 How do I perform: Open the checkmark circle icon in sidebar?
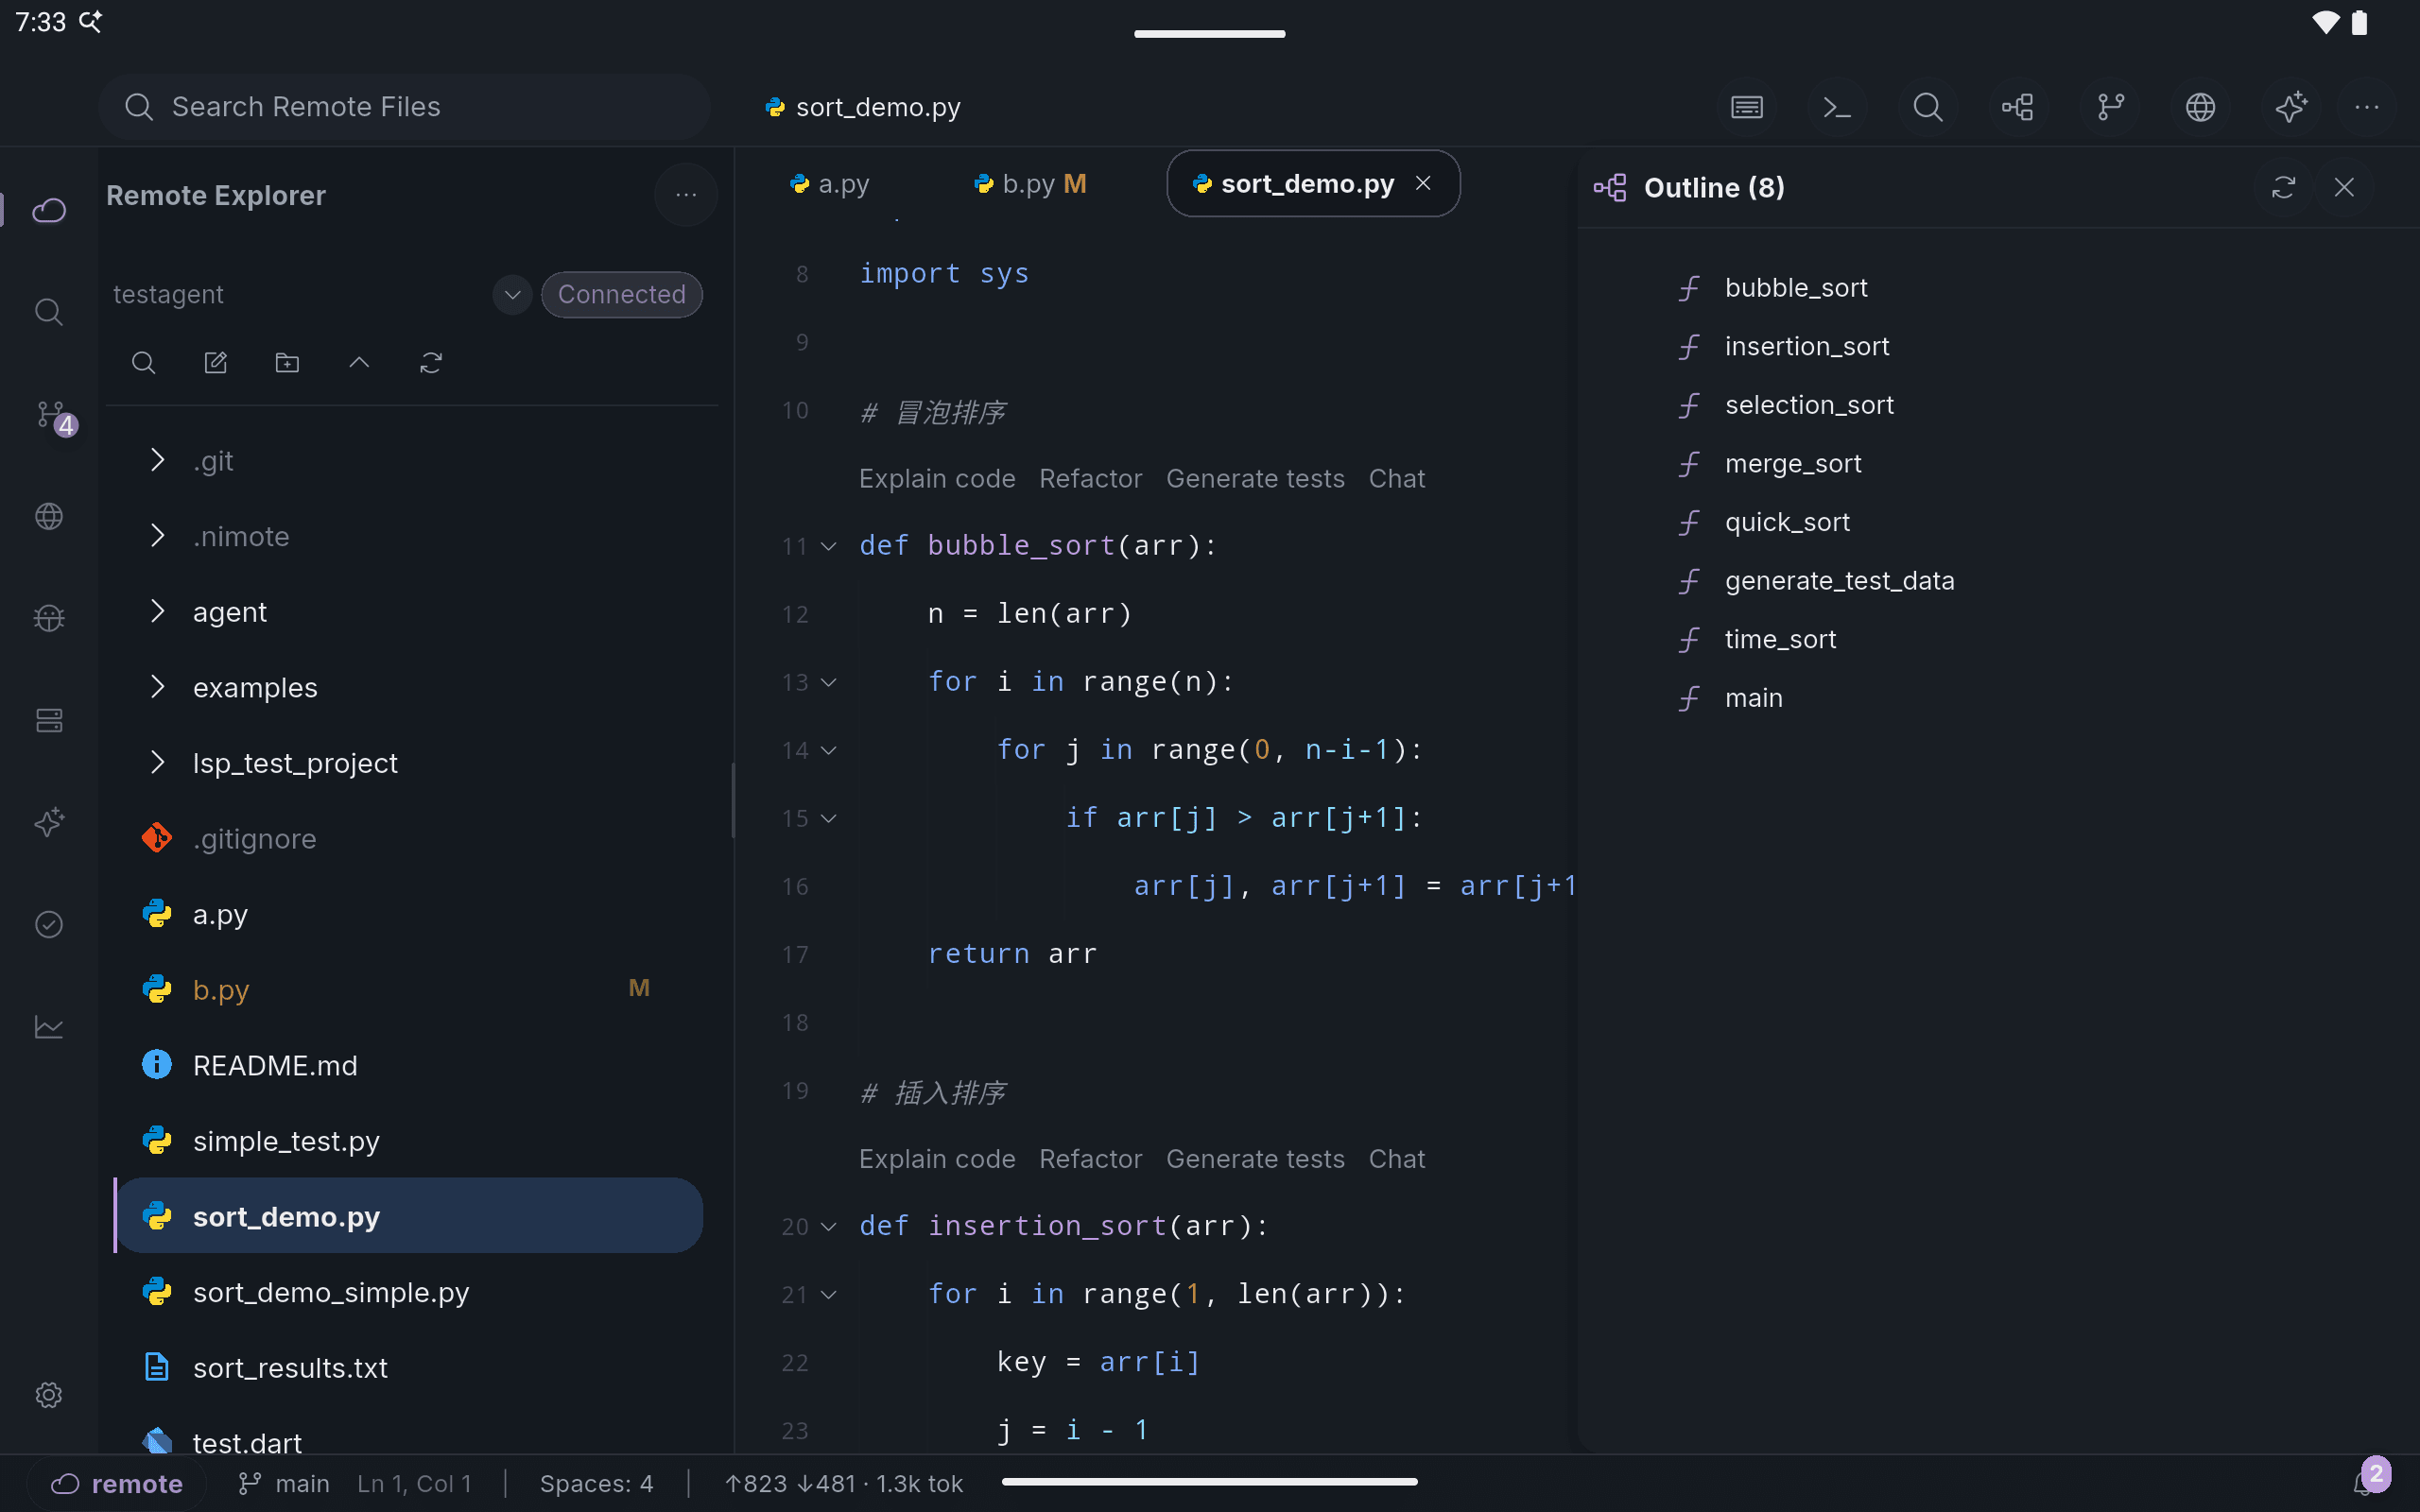coord(49,924)
